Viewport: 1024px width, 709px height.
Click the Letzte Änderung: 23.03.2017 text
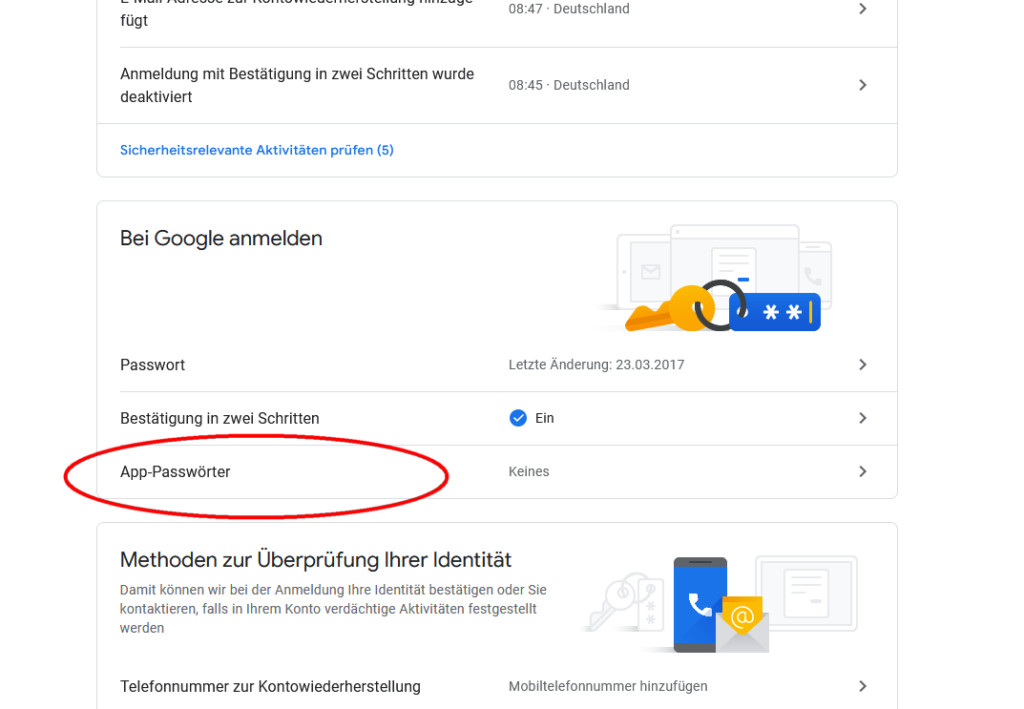(596, 365)
